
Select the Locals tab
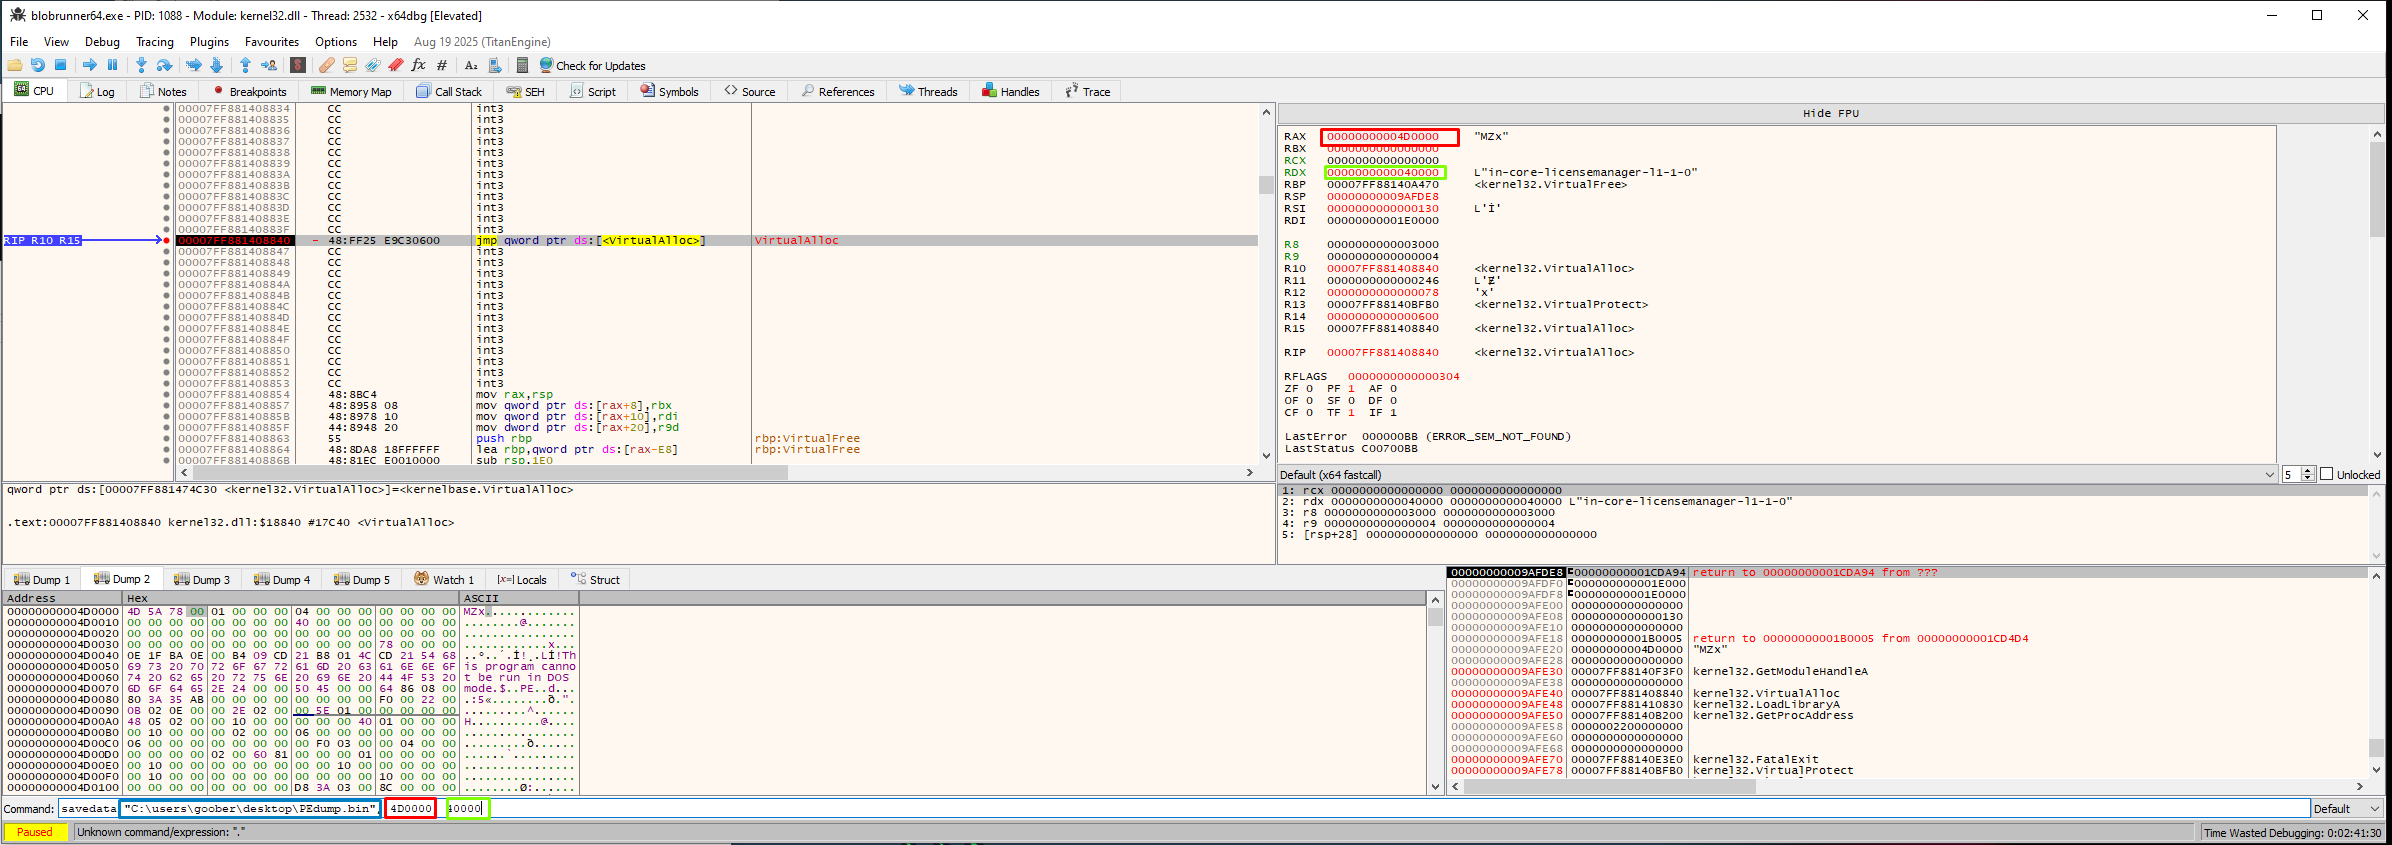[x=522, y=579]
